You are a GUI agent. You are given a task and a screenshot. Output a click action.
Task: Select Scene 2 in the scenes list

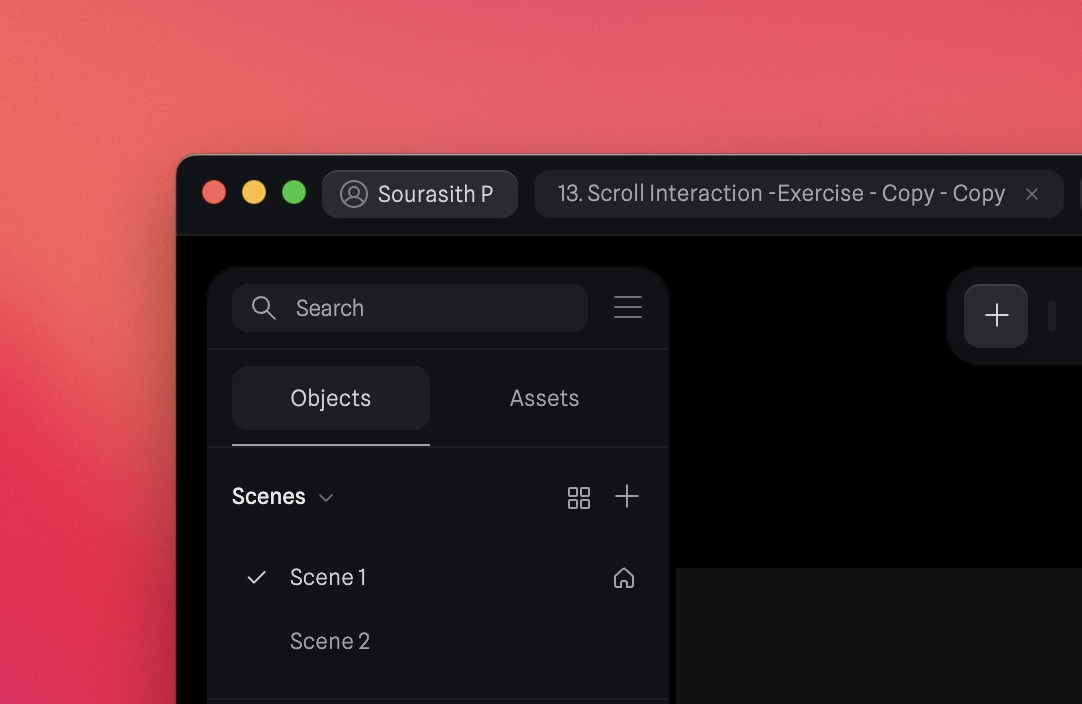pos(330,641)
